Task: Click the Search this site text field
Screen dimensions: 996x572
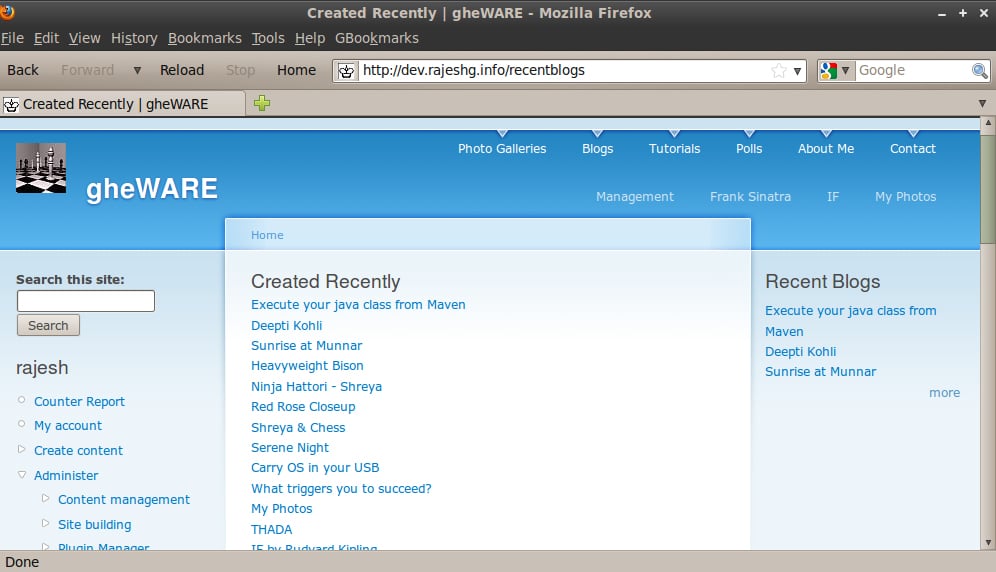Action: [x=86, y=301]
